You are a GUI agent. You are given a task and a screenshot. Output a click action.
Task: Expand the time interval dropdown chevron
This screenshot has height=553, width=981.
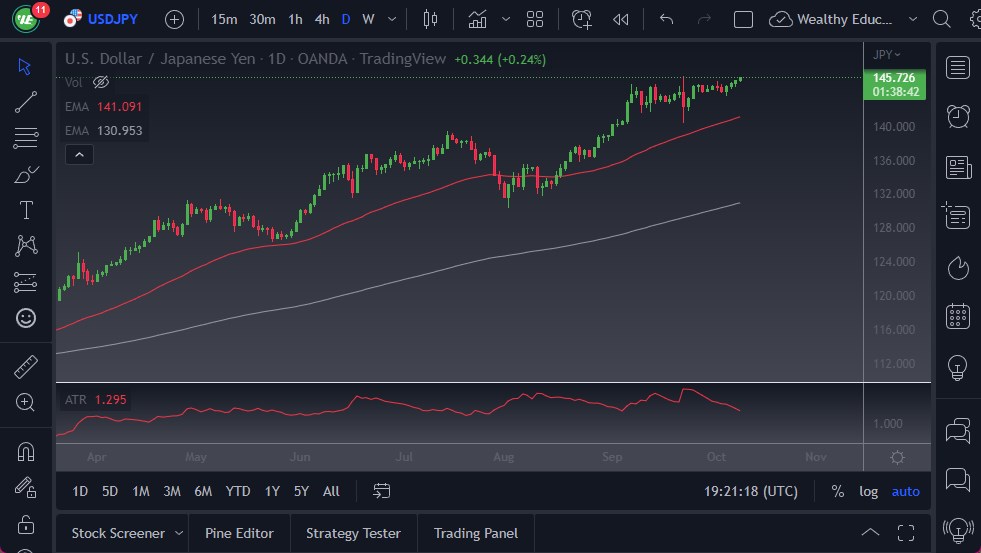point(390,19)
